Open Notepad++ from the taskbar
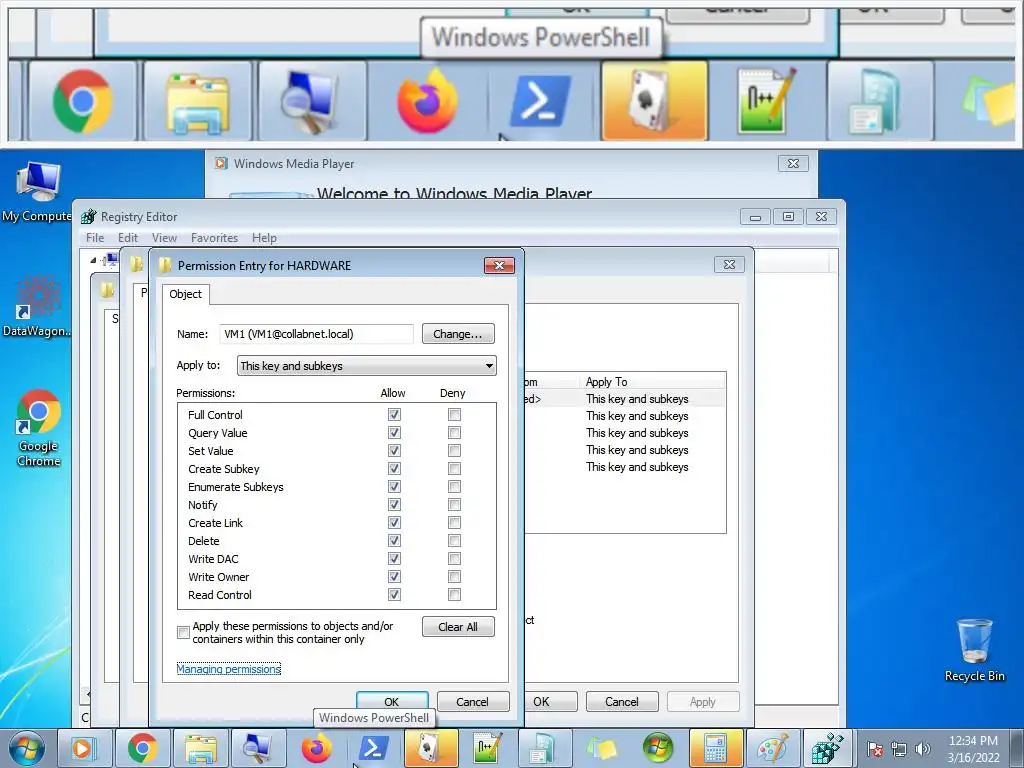Viewport: 1024px width, 768px height. 489,748
